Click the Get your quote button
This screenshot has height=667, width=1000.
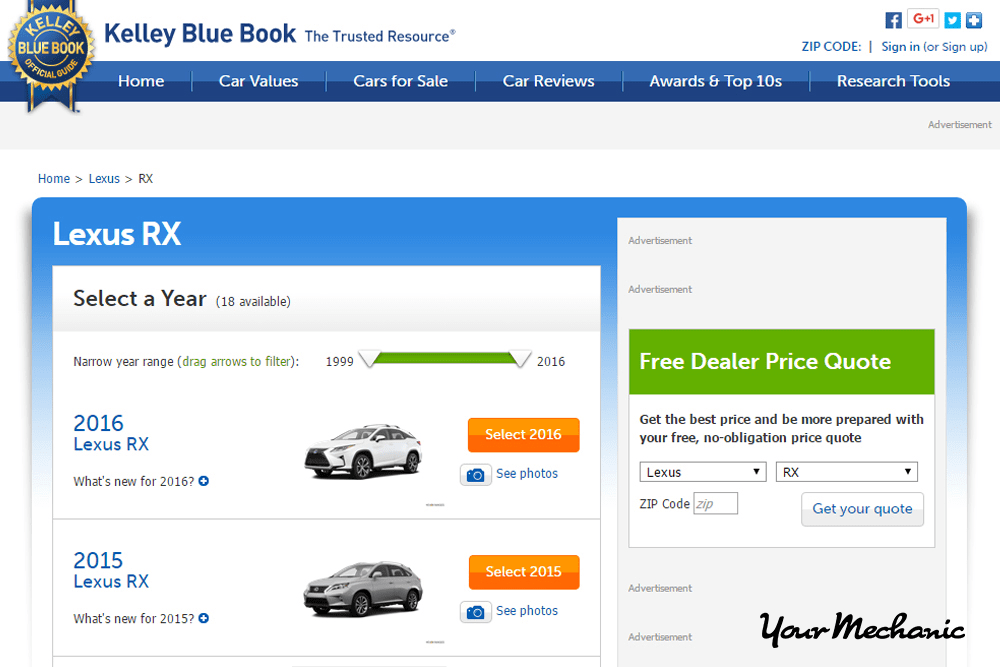(862, 509)
